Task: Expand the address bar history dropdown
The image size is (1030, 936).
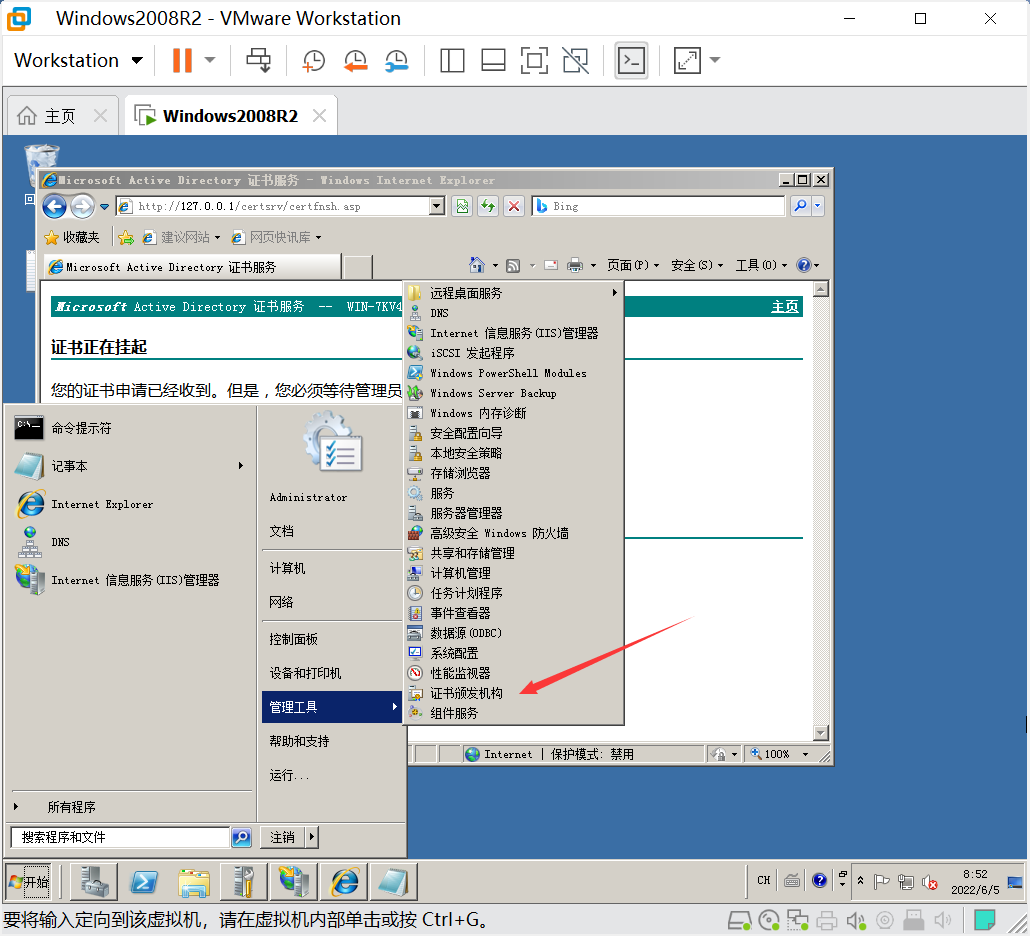Action: point(437,206)
